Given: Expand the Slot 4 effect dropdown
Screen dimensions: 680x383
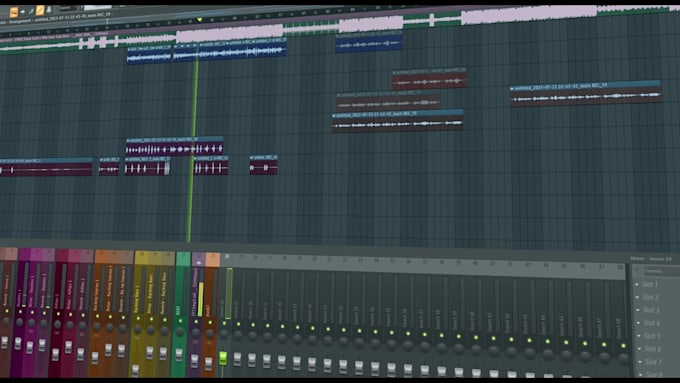Looking at the screenshot, I should 638,323.
